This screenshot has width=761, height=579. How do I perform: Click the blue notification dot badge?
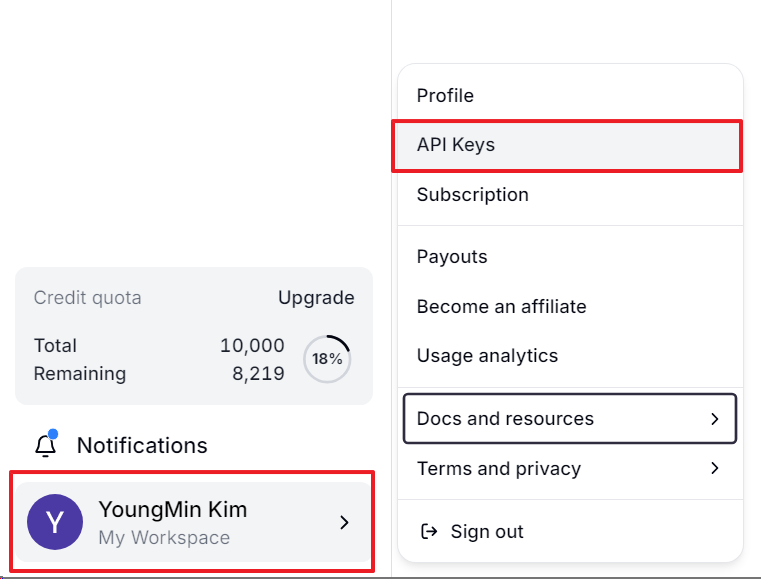point(53,433)
